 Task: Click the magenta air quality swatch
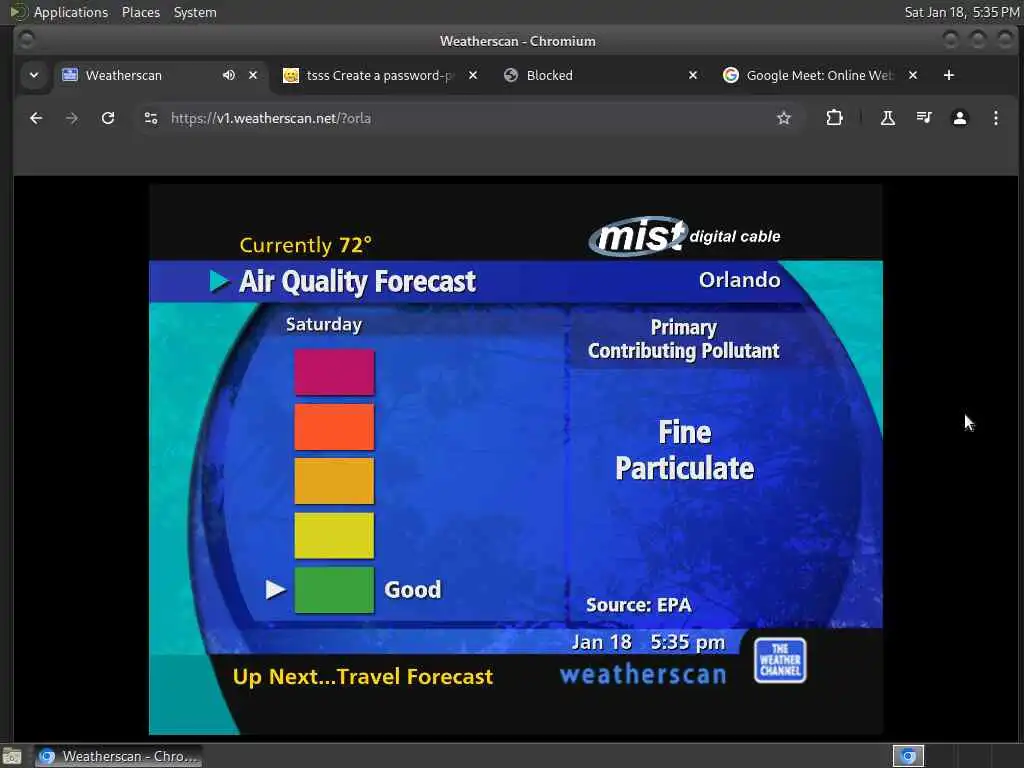click(x=334, y=372)
